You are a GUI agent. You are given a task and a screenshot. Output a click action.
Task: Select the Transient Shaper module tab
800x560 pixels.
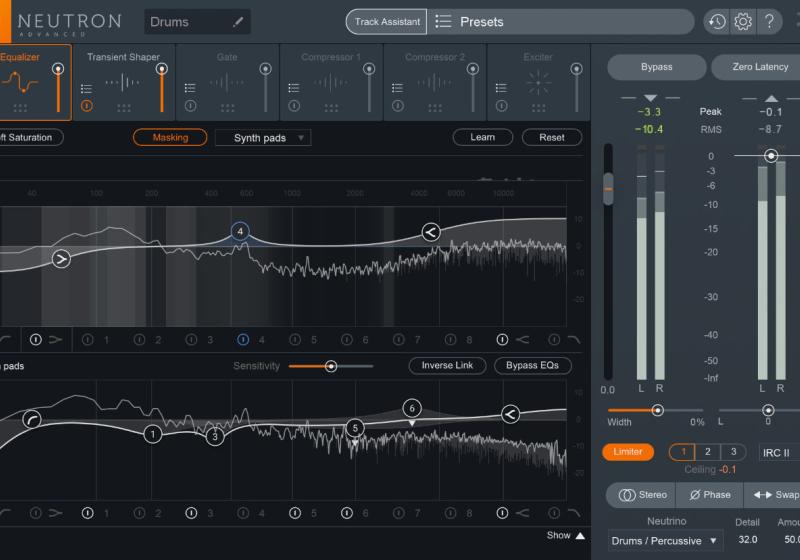[124, 82]
